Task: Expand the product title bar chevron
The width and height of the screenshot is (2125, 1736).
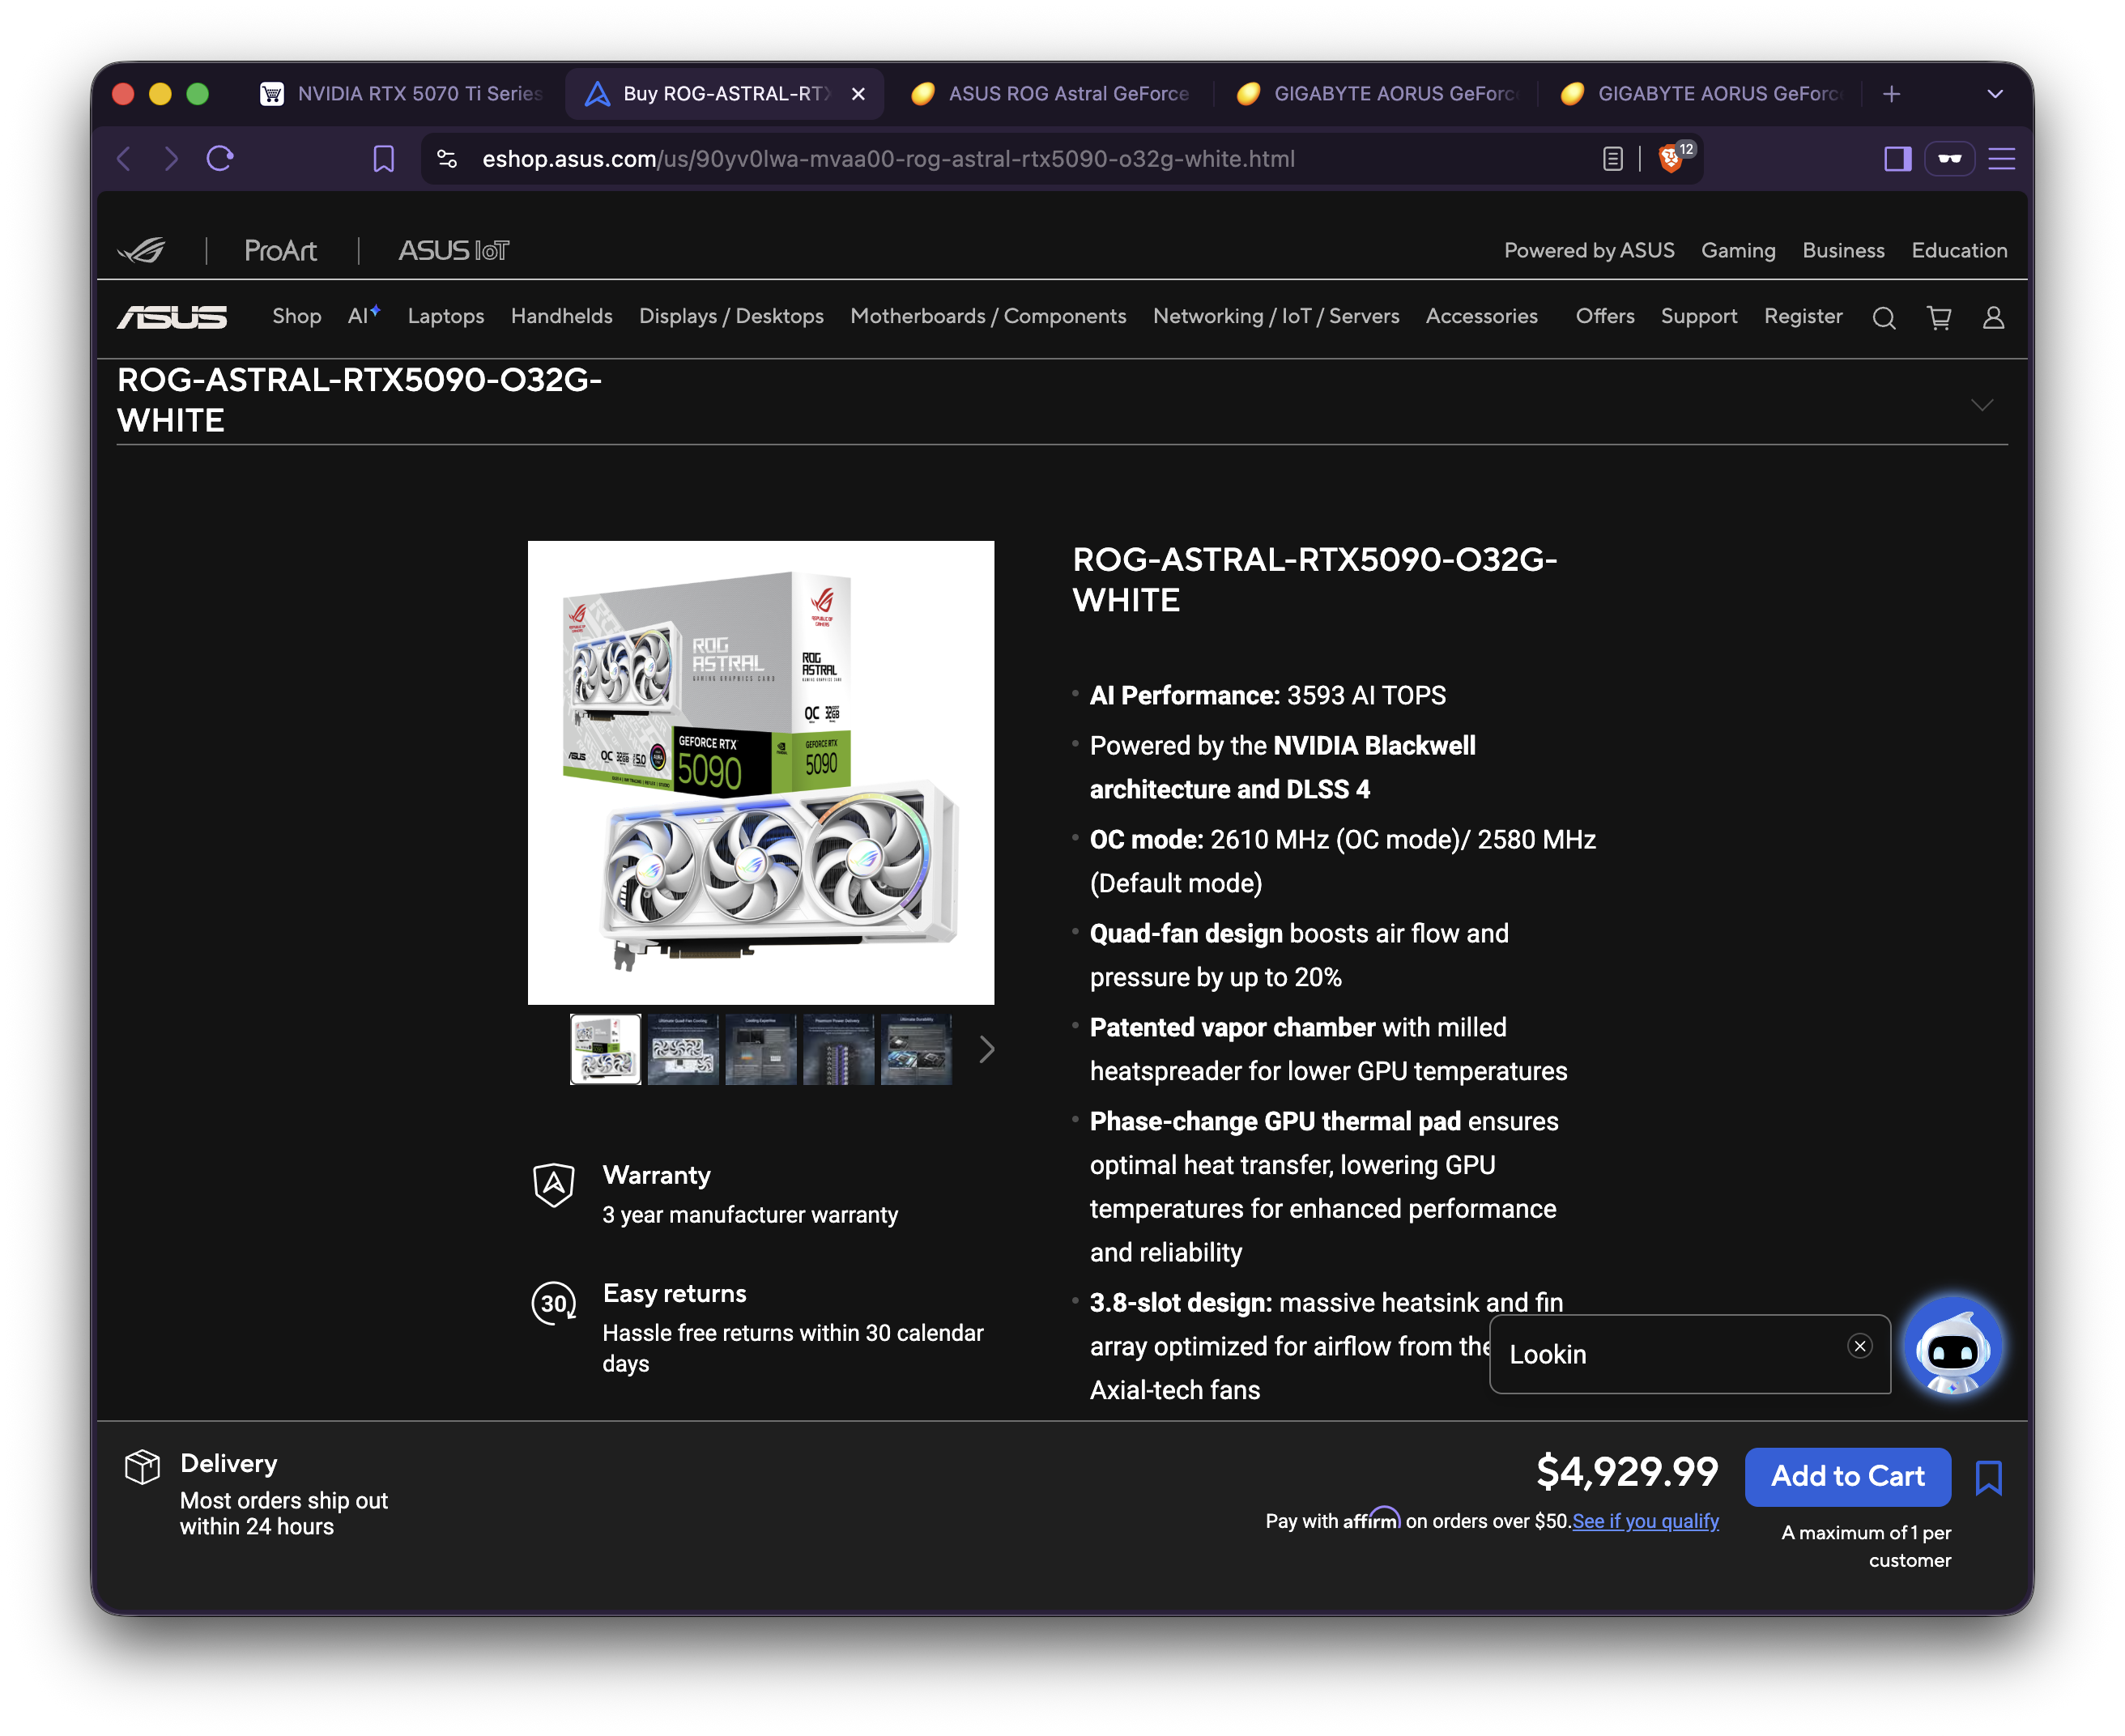Action: [1981, 405]
